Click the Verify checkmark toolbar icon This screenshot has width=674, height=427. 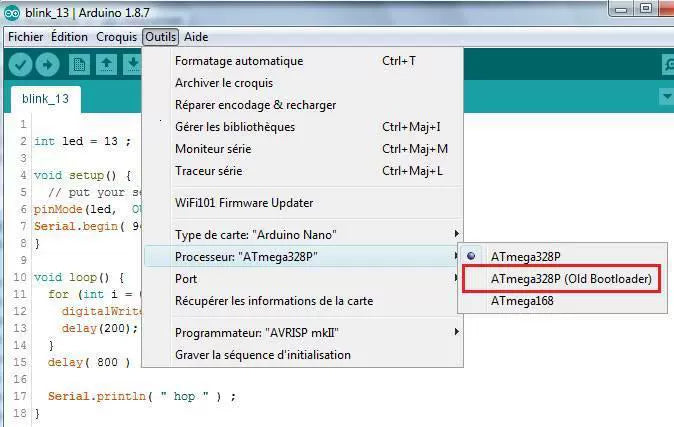(x=20, y=65)
